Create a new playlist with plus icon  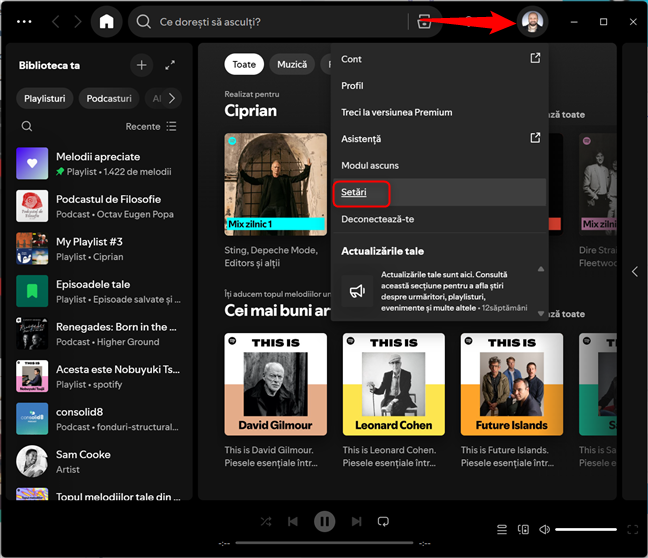[x=141, y=65]
